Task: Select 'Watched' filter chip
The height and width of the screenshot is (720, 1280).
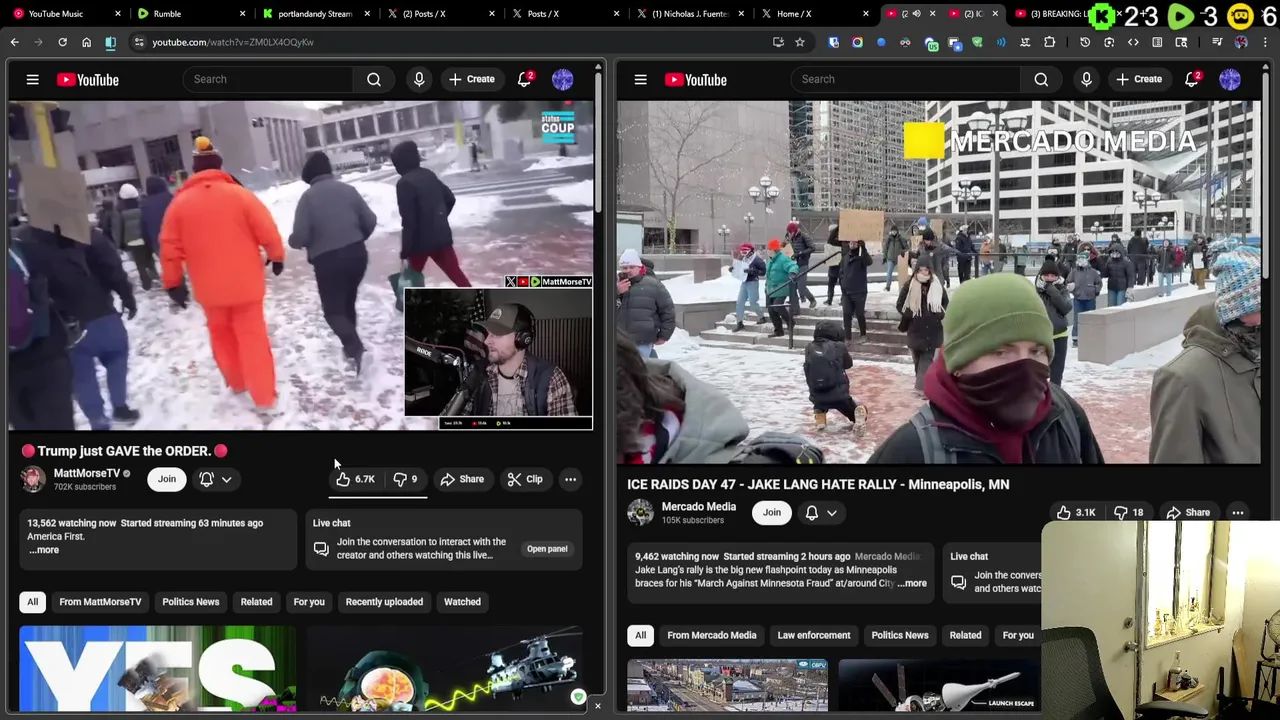Action: (x=462, y=602)
